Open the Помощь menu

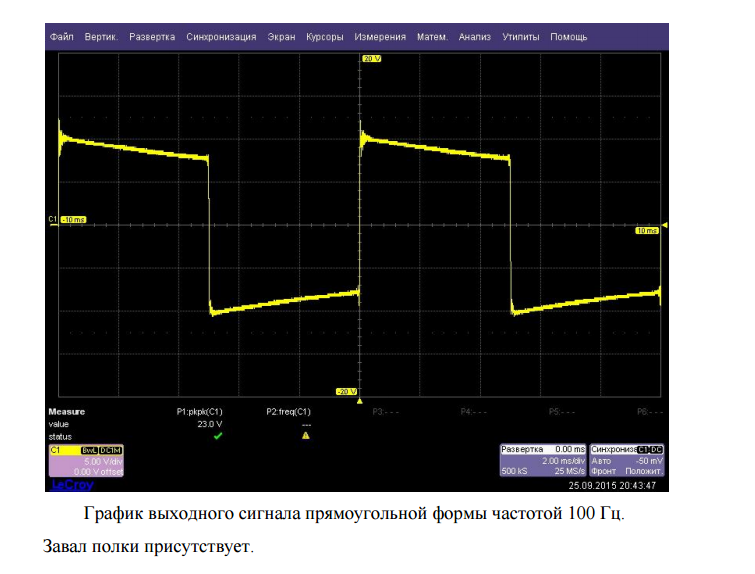coord(568,37)
